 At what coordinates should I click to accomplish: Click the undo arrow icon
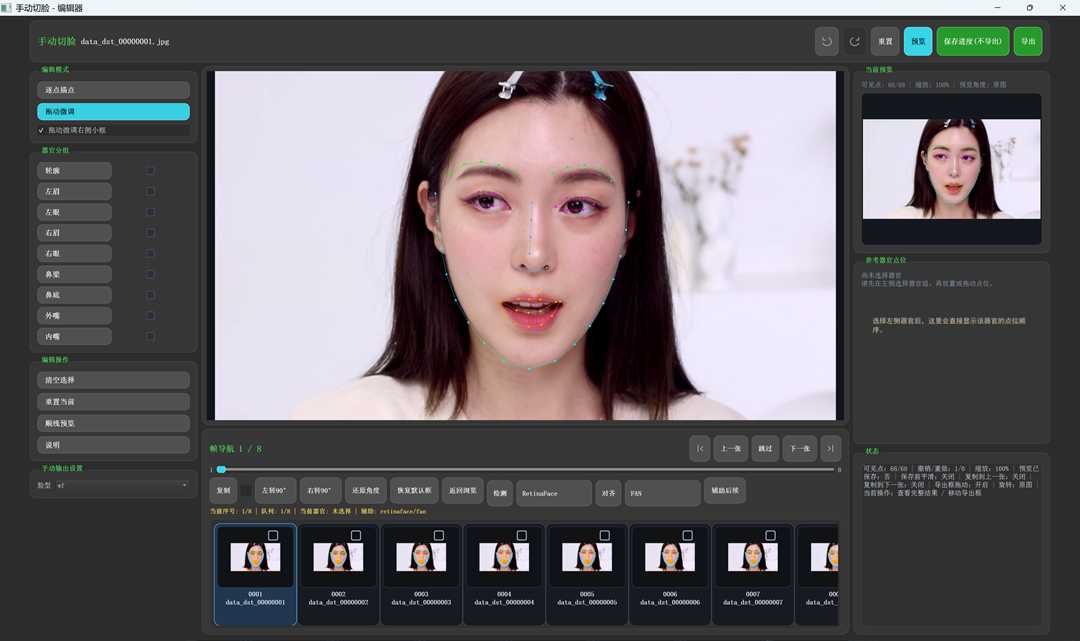pos(827,41)
